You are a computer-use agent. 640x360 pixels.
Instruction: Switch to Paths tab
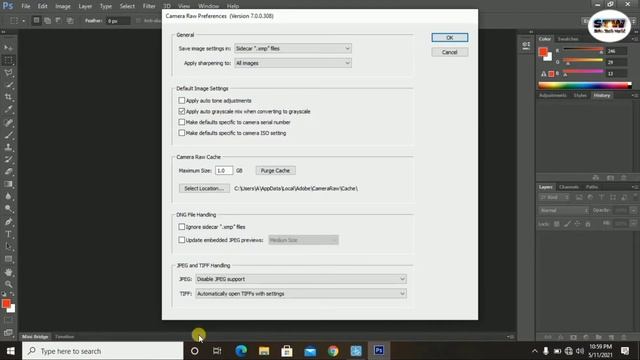coord(591,187)
